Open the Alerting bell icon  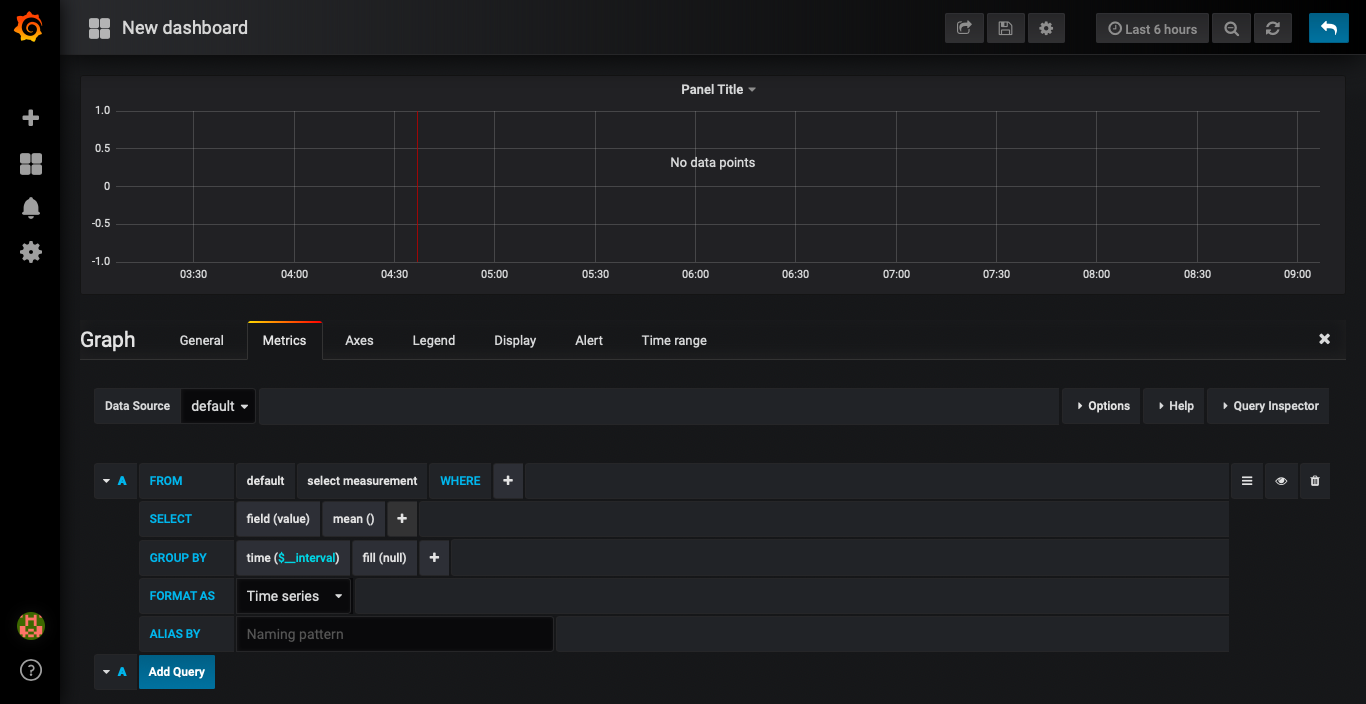point(30,208)
